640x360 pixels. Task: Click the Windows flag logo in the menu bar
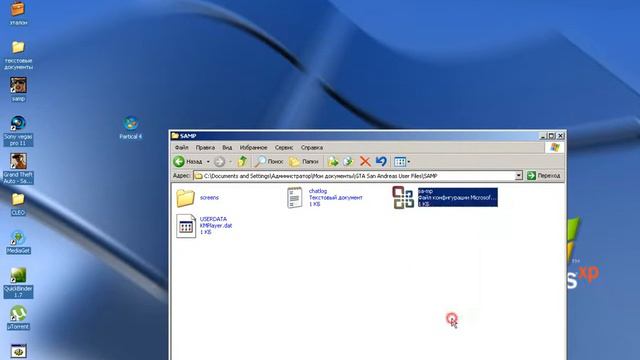click(555, 147)
